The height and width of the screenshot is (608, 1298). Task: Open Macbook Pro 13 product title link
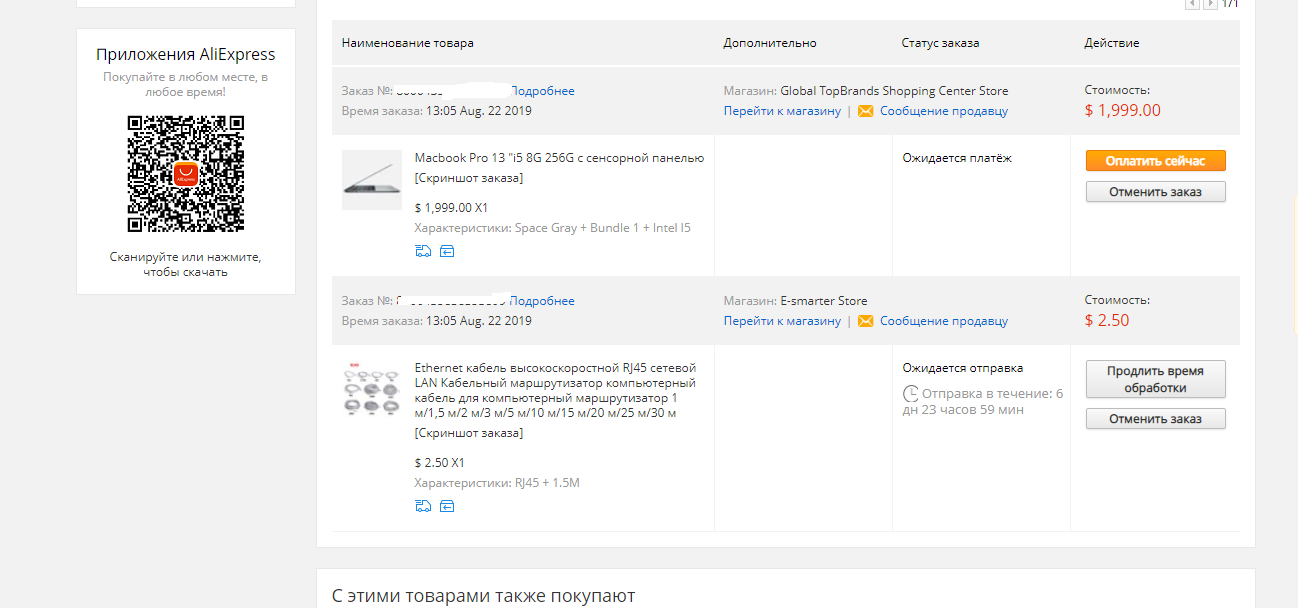pyautogui.click(x=559, y=158)
